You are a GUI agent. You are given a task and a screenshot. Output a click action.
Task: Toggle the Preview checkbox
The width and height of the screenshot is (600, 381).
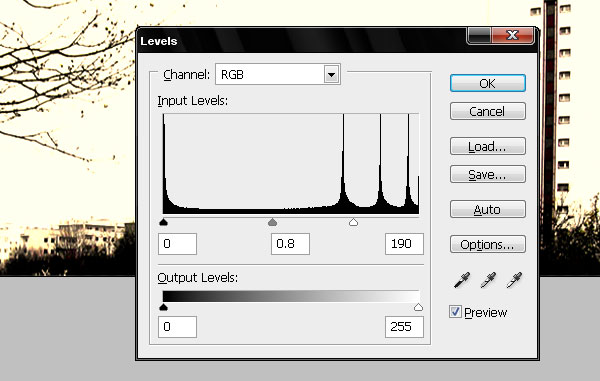(x=455, y=312)
